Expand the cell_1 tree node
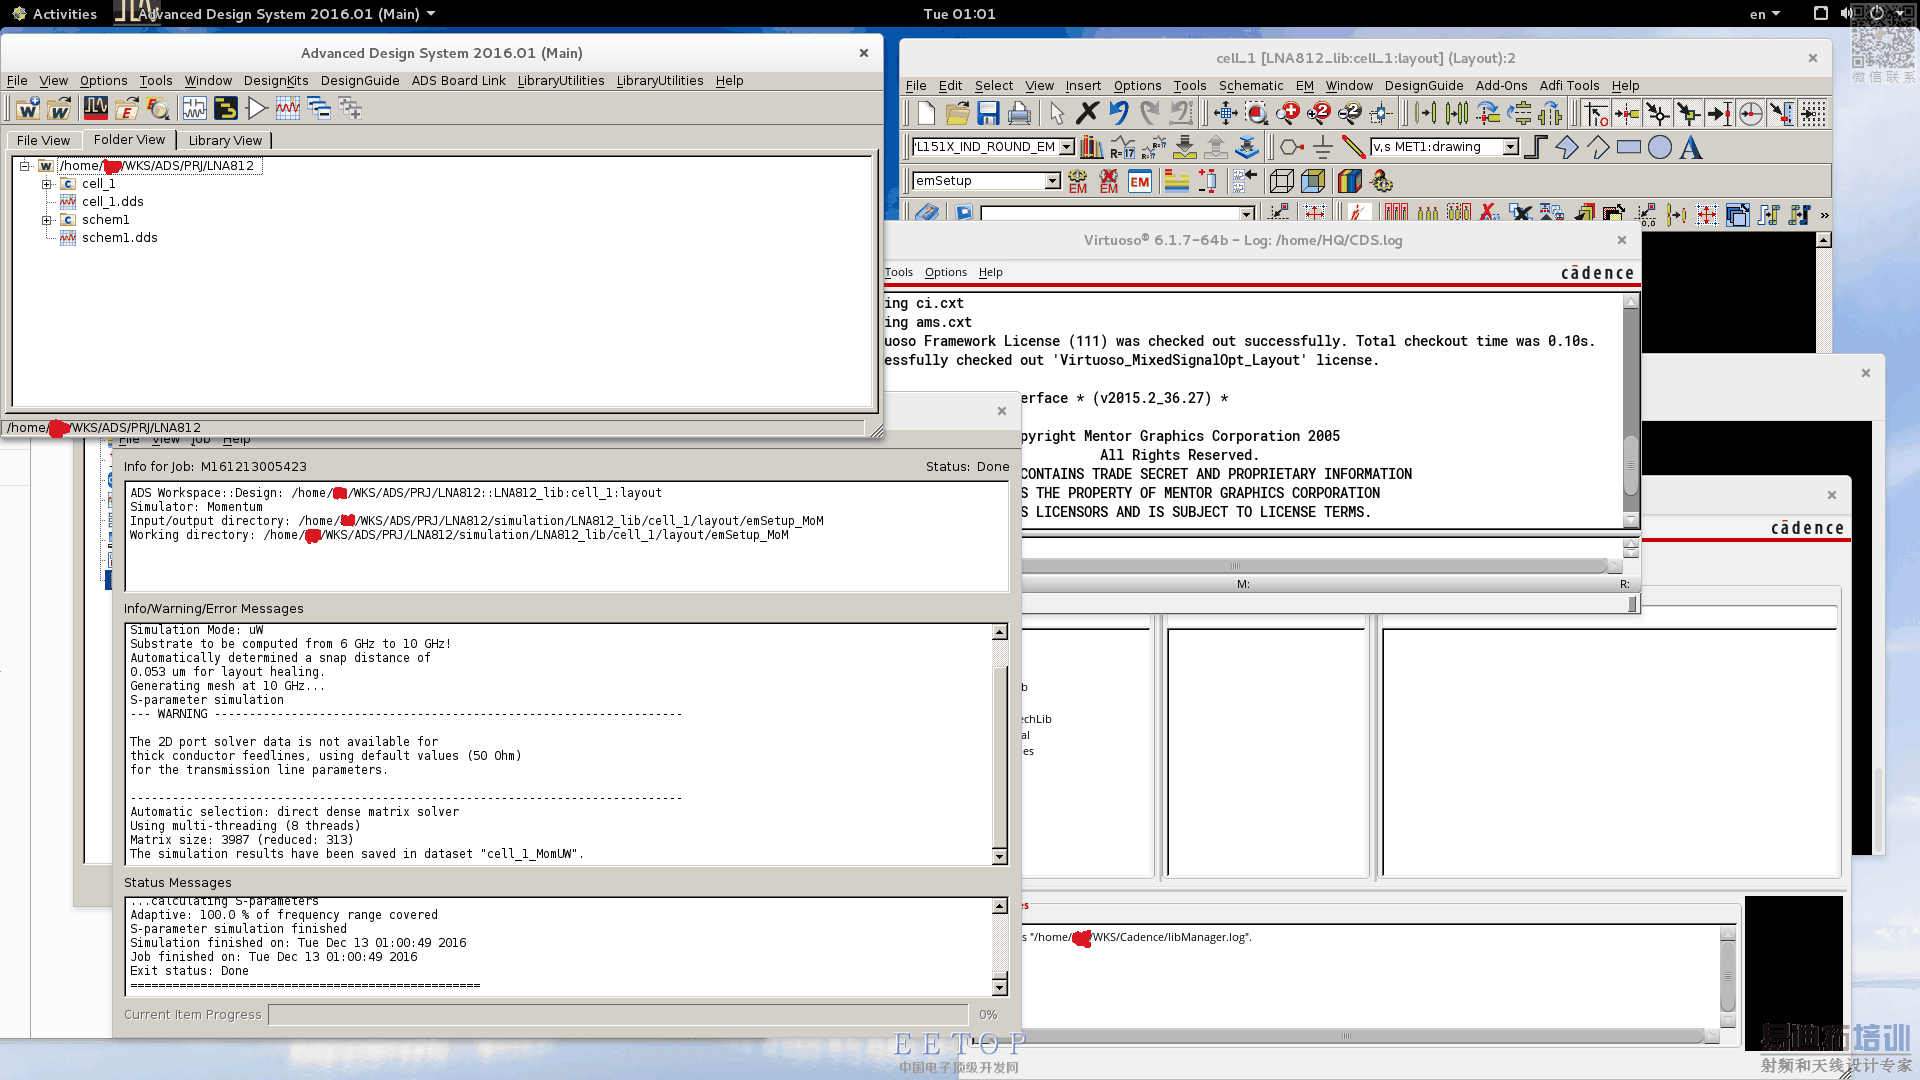Viewport: 1920px width, 1080px height. click(x=47, y=184)
